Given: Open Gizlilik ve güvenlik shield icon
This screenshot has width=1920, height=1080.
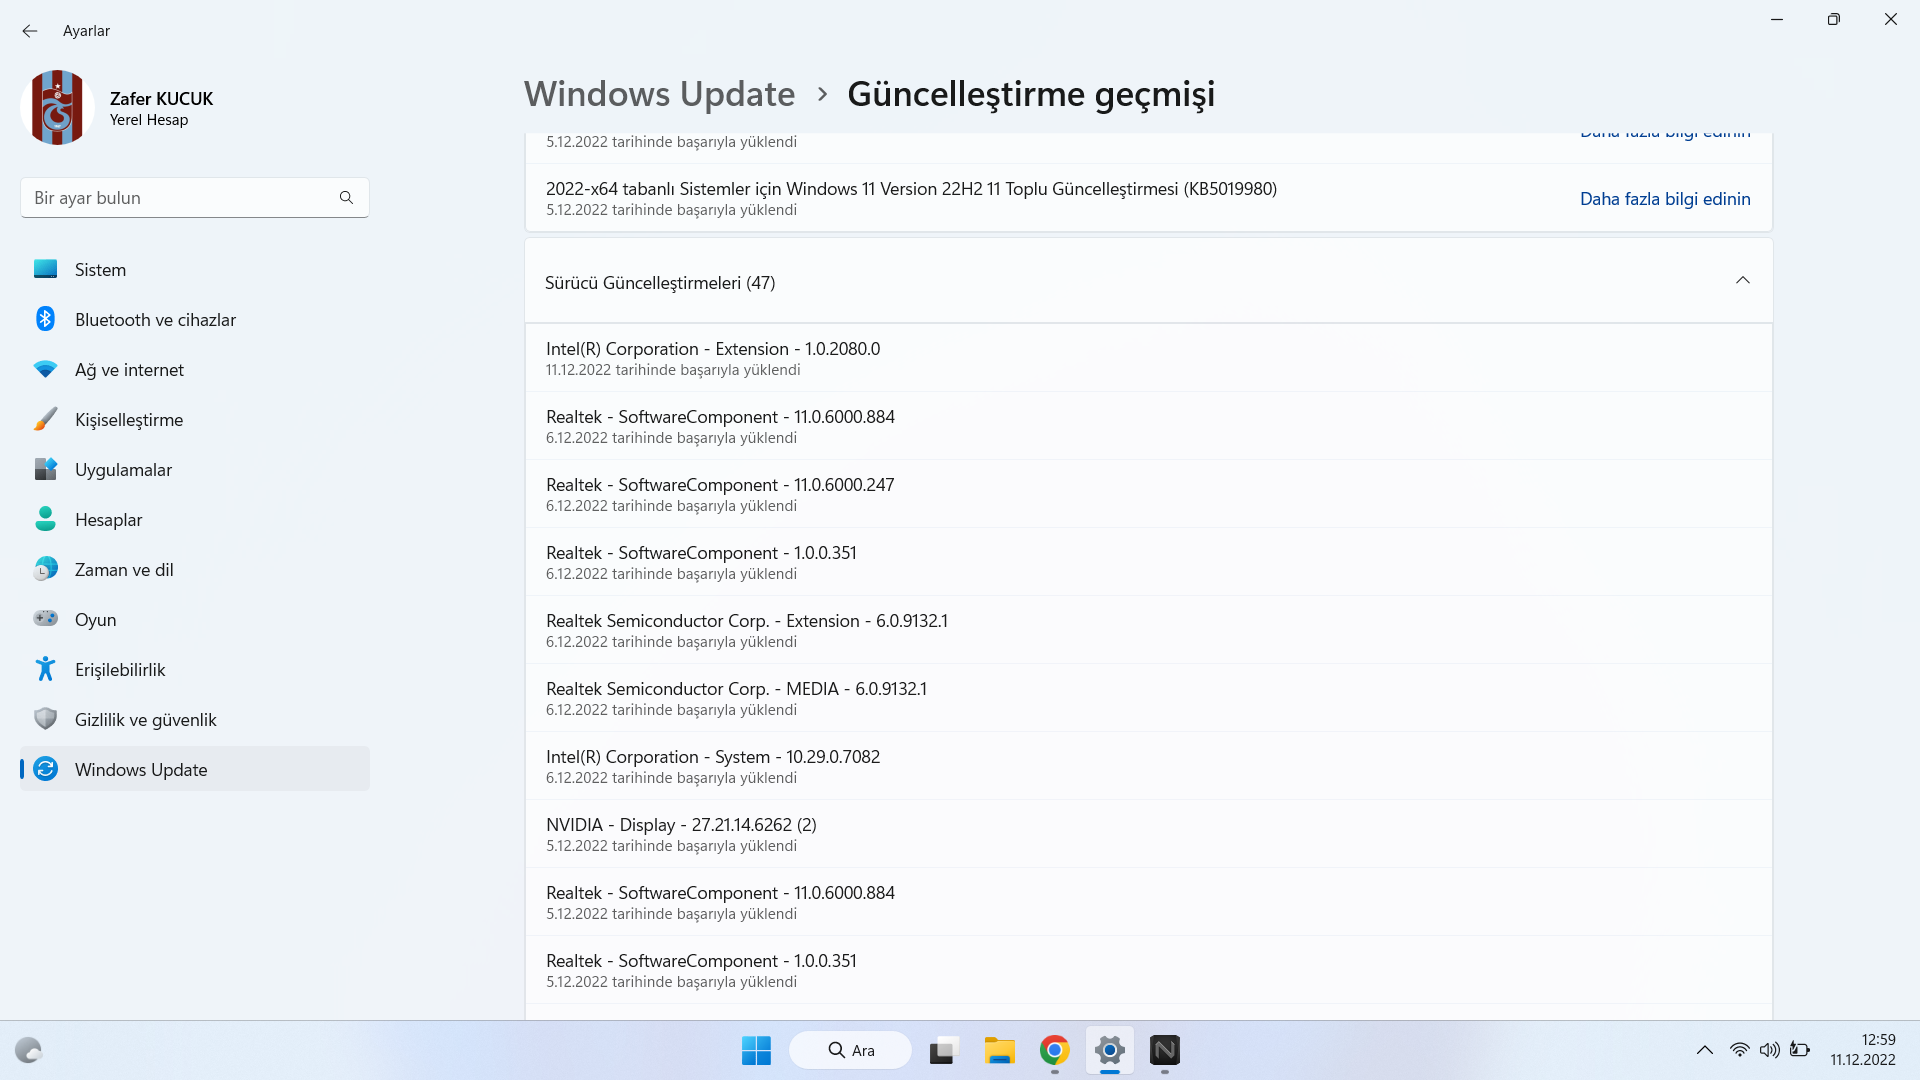Looking at the screenshot, I should [45, 719].
